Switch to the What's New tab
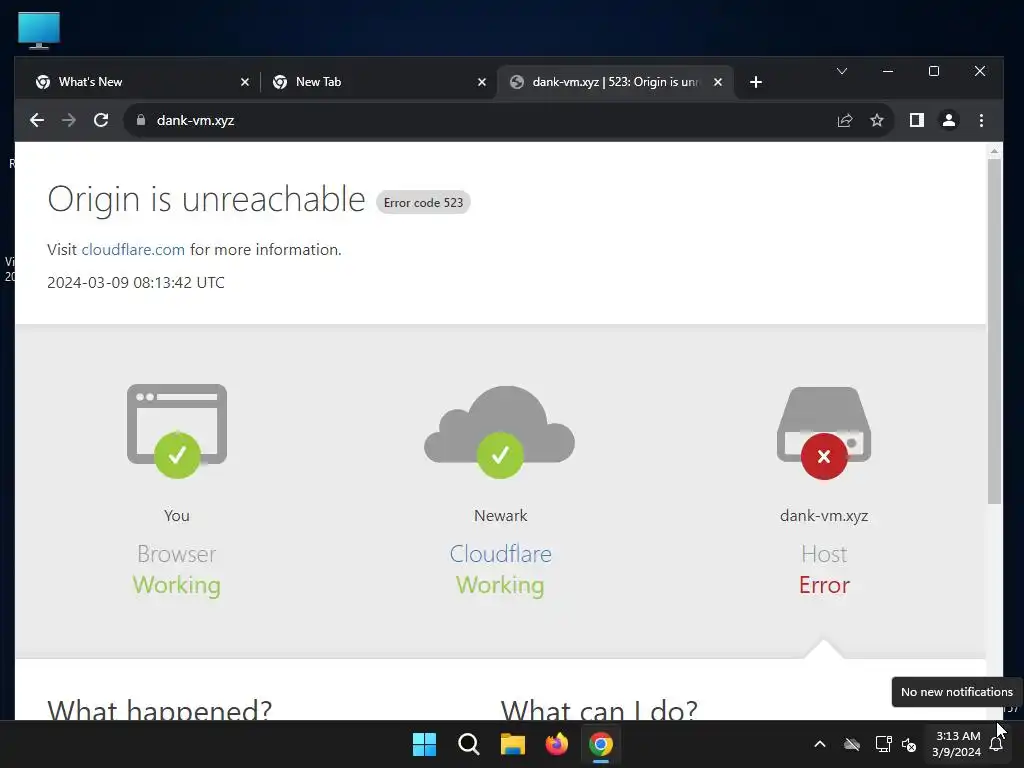1024x768 pixels. click(x=139, y=82)
